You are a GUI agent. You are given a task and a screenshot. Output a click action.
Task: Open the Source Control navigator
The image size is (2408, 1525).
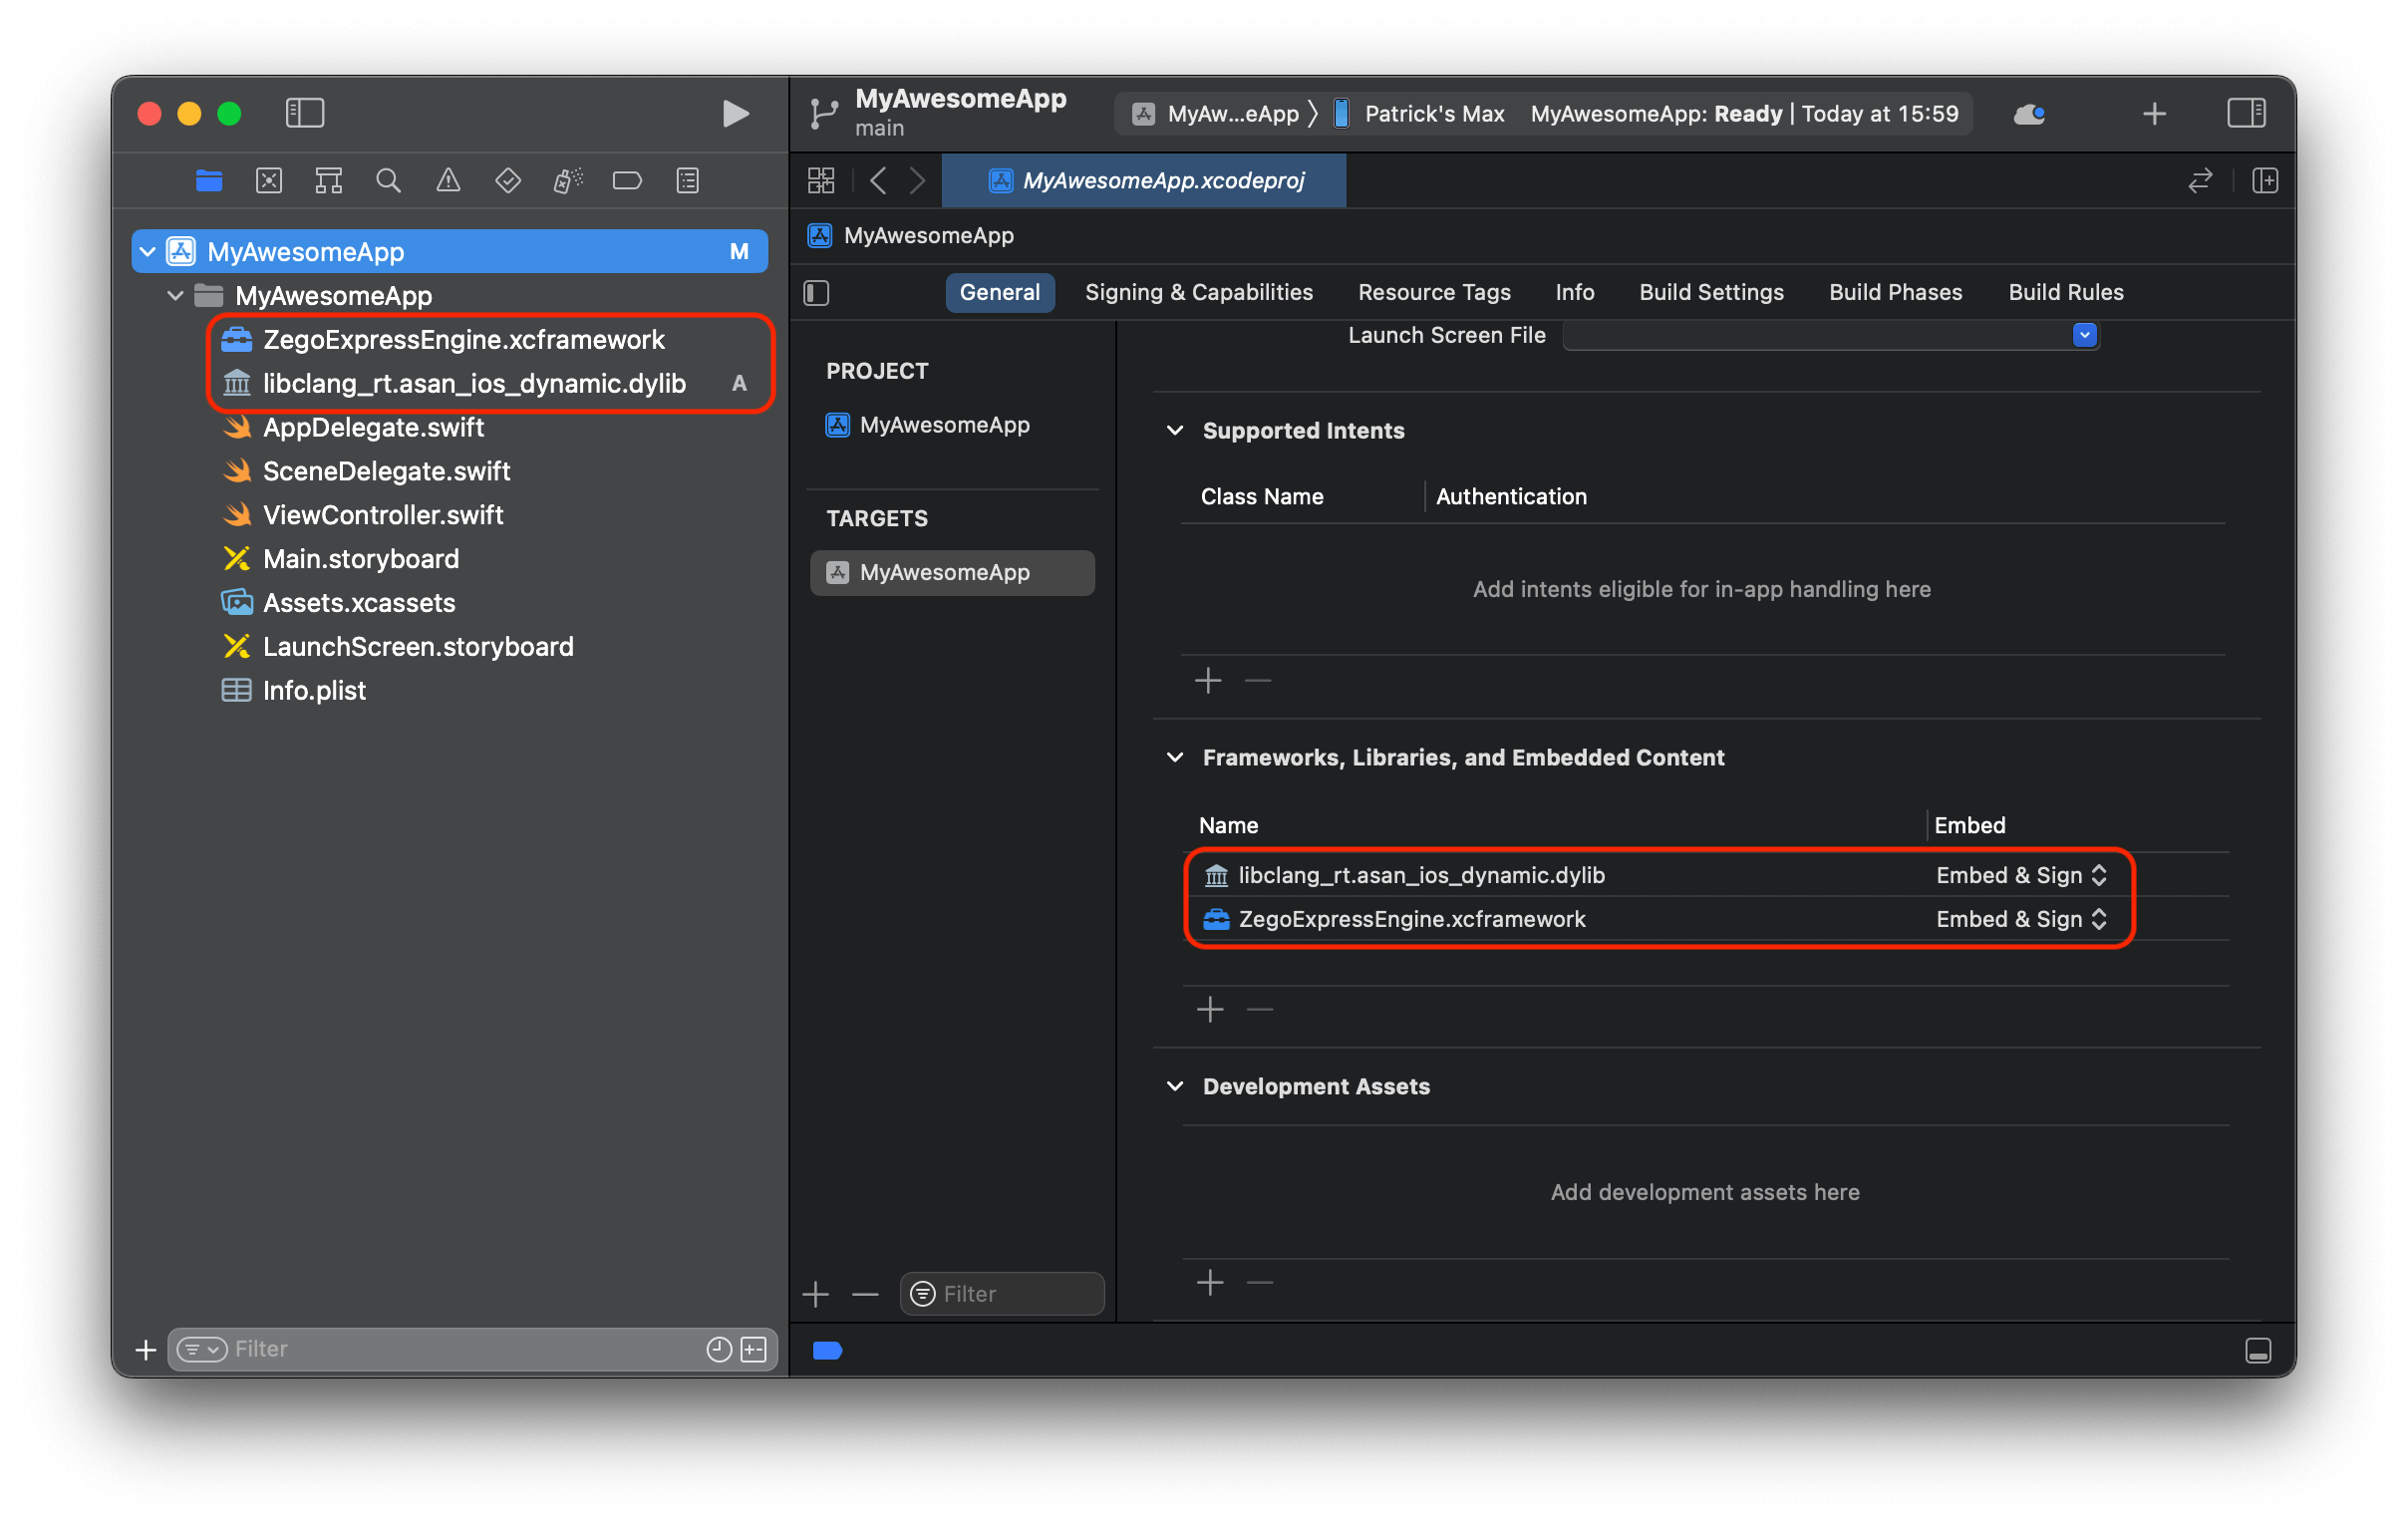click(269, 180)
